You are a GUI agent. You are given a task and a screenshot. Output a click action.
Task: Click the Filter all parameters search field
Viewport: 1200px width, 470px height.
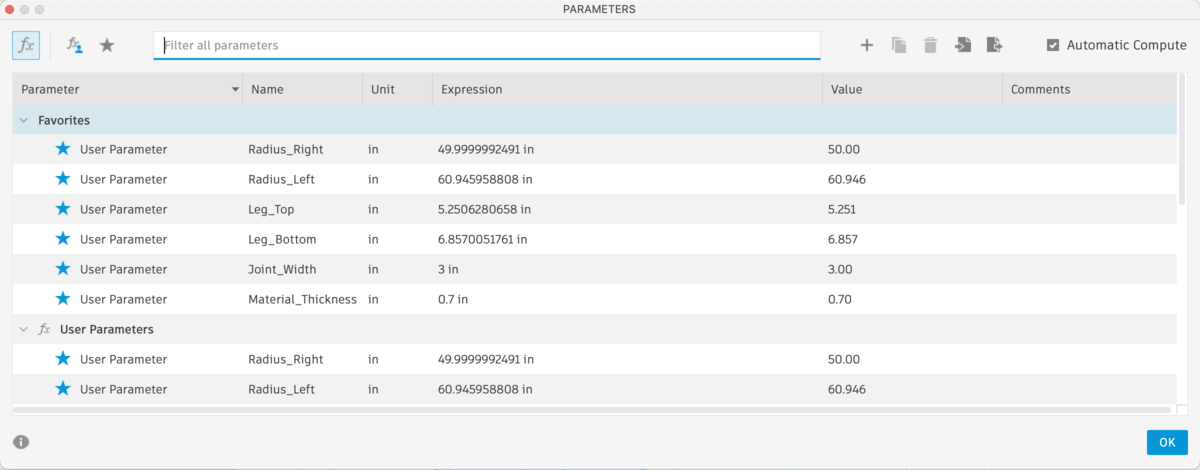(x=487, y=45)
